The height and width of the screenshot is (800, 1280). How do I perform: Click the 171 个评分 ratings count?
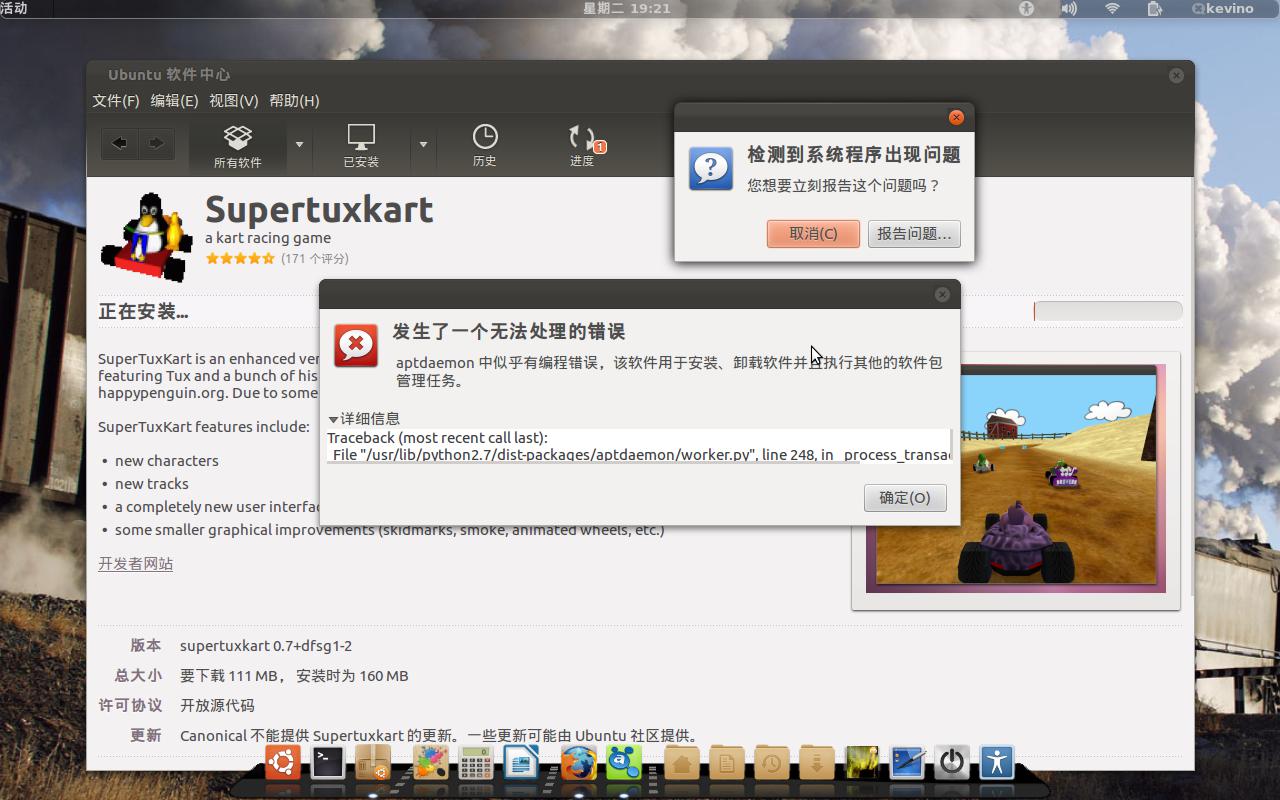coord(315,258)
